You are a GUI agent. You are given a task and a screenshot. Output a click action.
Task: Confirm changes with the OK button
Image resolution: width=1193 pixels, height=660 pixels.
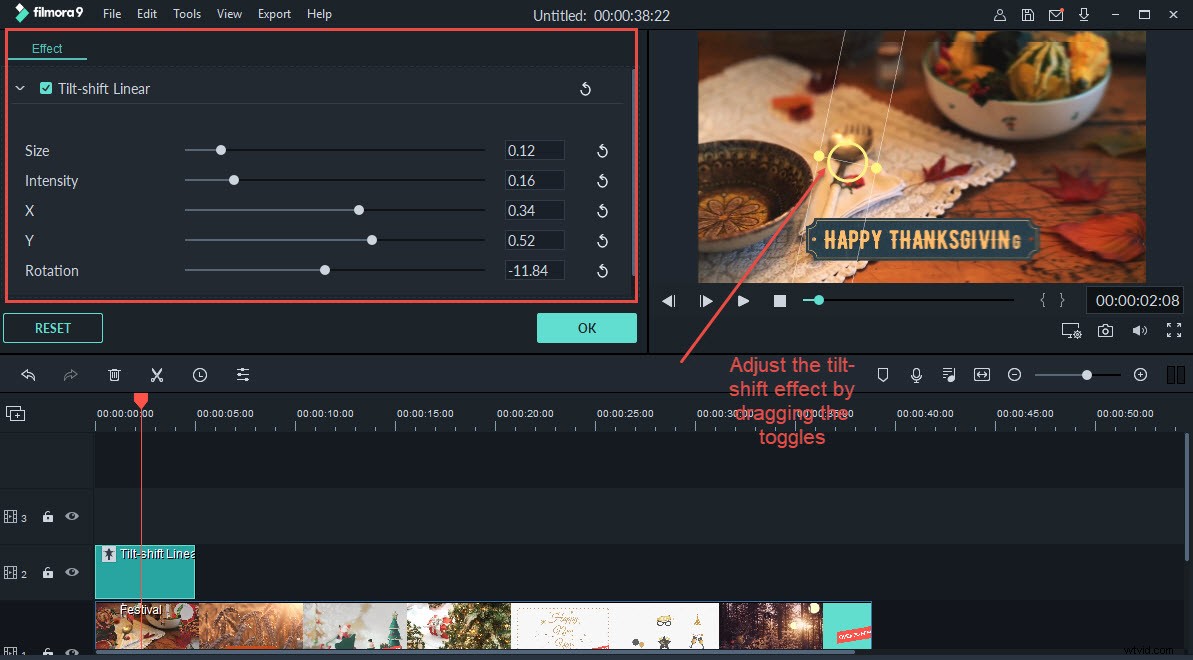586,327
